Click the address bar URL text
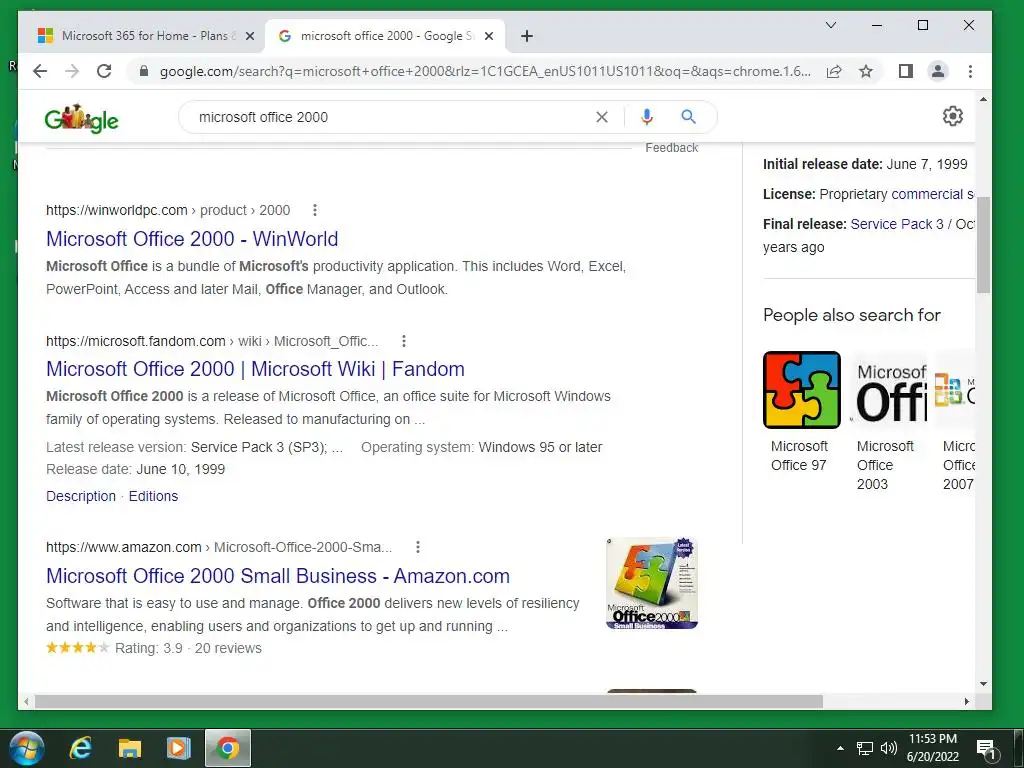 (485, 71)
